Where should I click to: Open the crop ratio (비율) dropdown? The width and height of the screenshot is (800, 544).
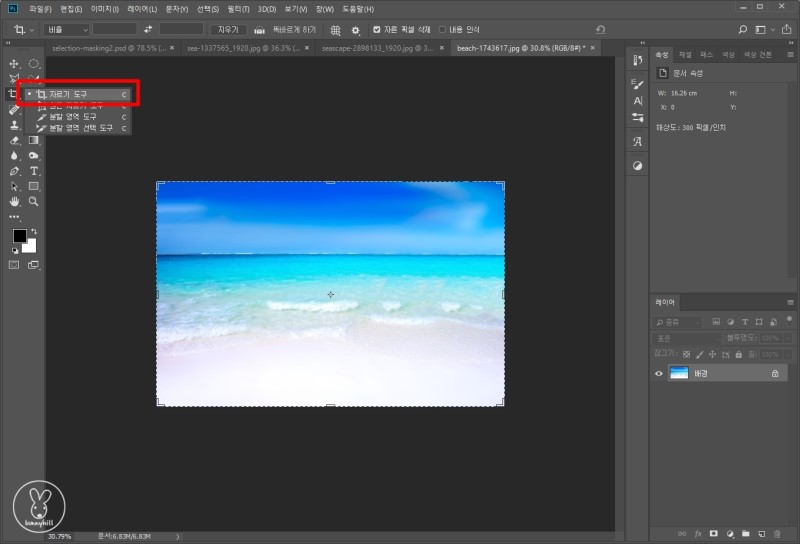(66, 30)
